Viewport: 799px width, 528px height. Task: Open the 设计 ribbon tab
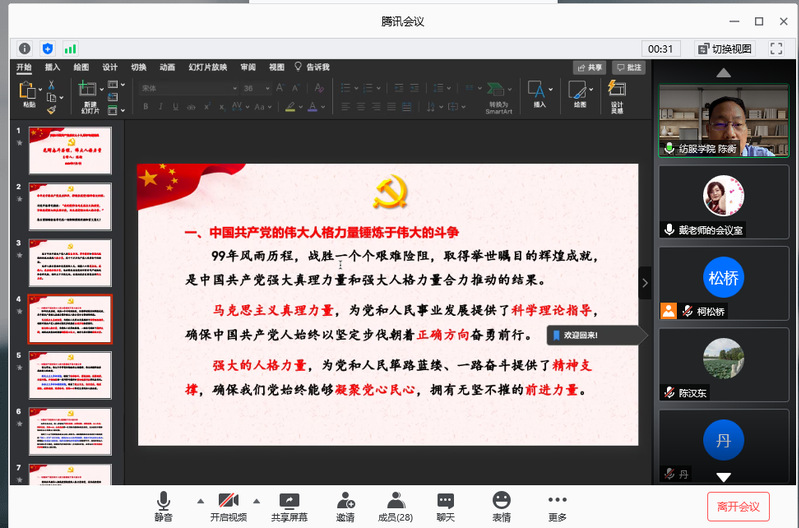pyautogui.click(x=110, y=68)
